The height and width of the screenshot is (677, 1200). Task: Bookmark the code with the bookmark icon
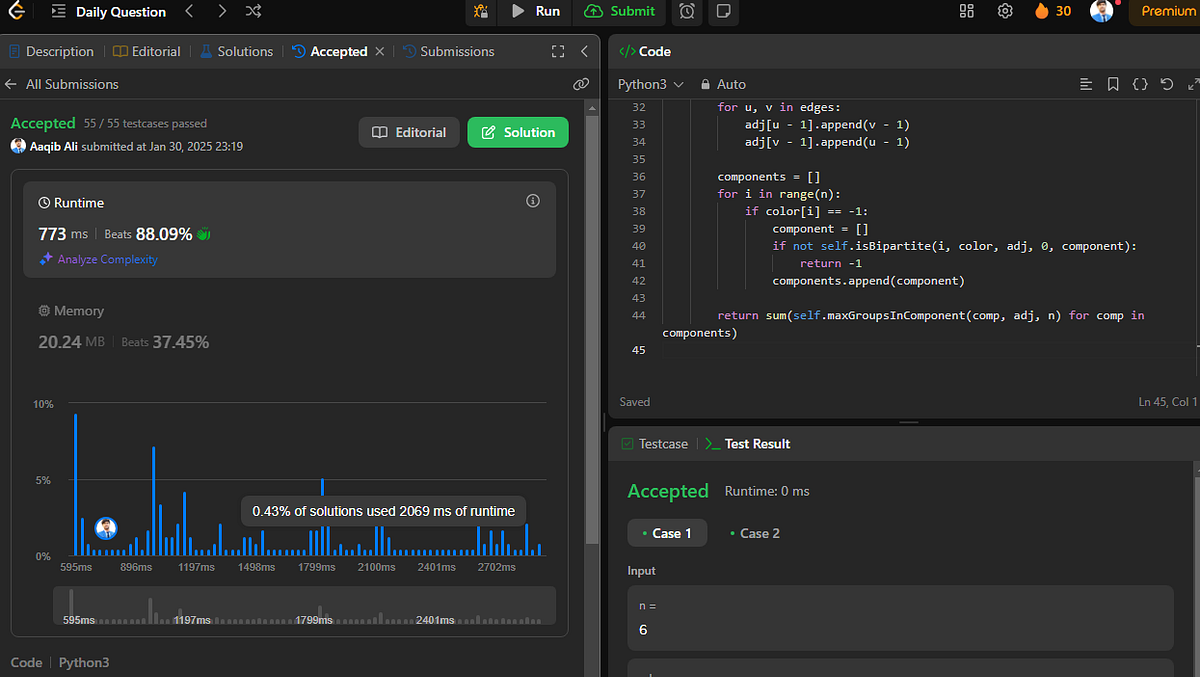(x=1113, y=84)
